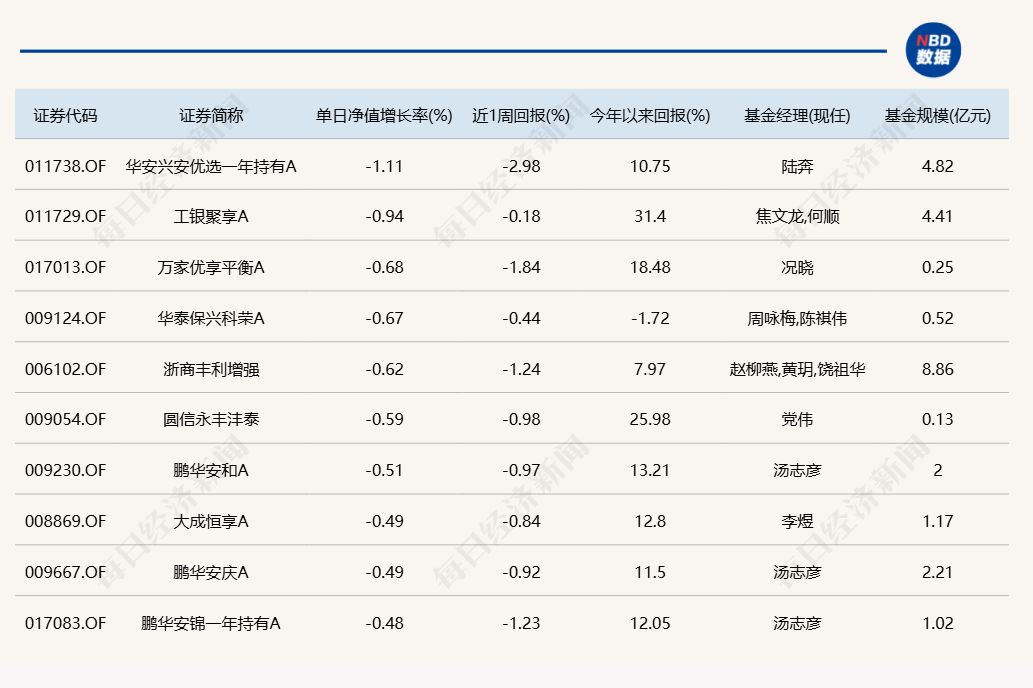1033x688 pixels.
Task: Click the 近1周回报(%) column header
Action: [521, 116]
